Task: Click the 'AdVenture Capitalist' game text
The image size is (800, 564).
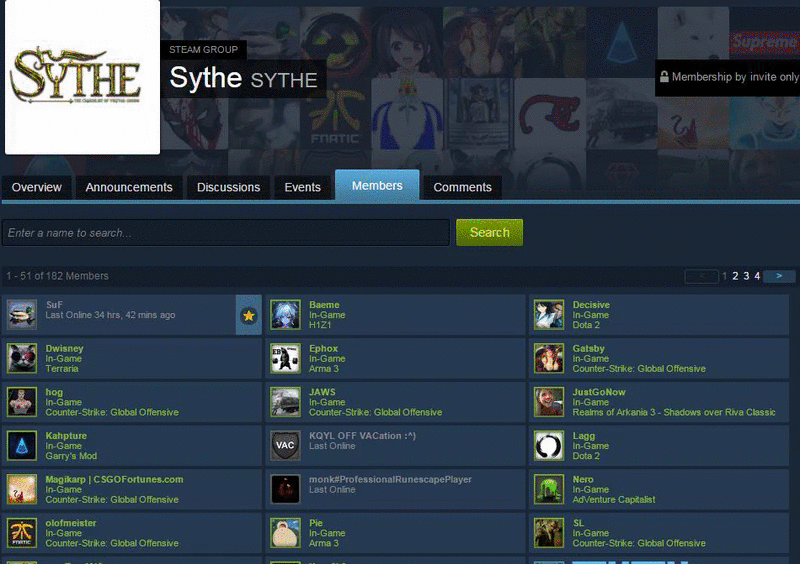Action: pyautogui.click(x=614, y=500)
